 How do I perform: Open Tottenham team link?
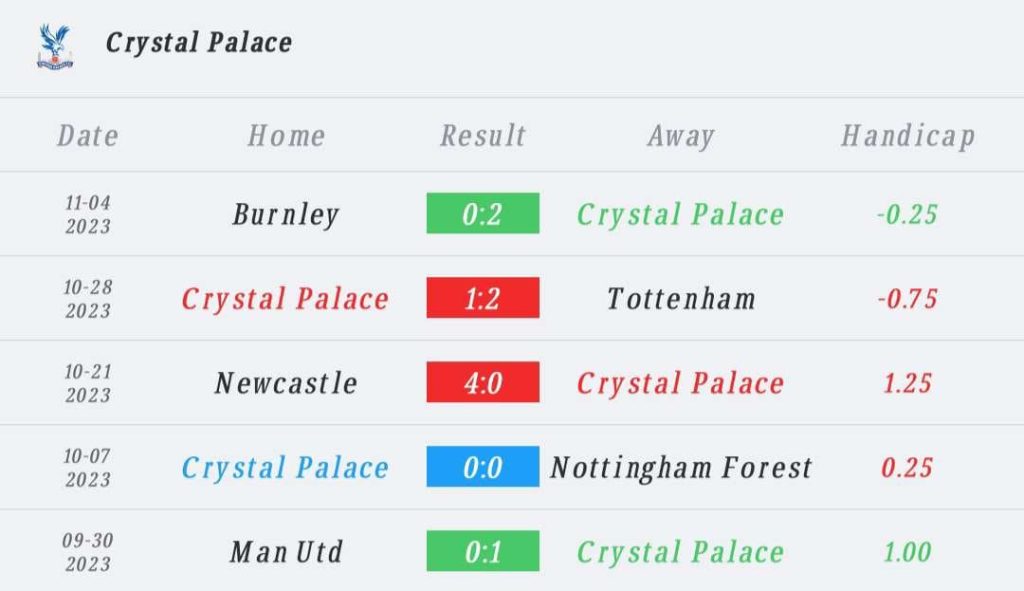(681, 299)
